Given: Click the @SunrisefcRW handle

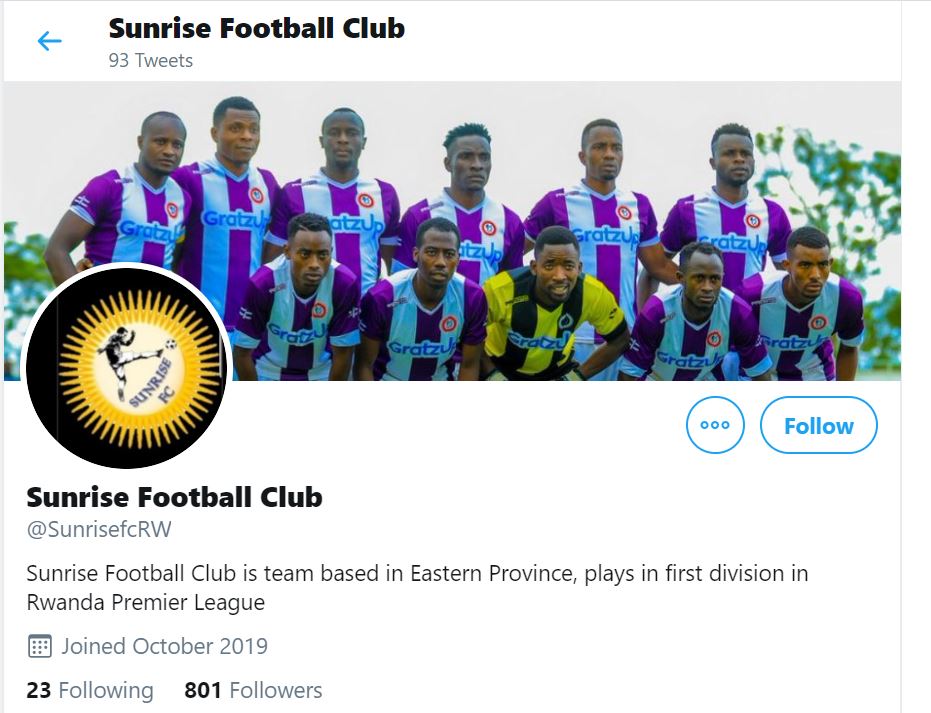Looking at the screenshot, I should coord(99,530).
